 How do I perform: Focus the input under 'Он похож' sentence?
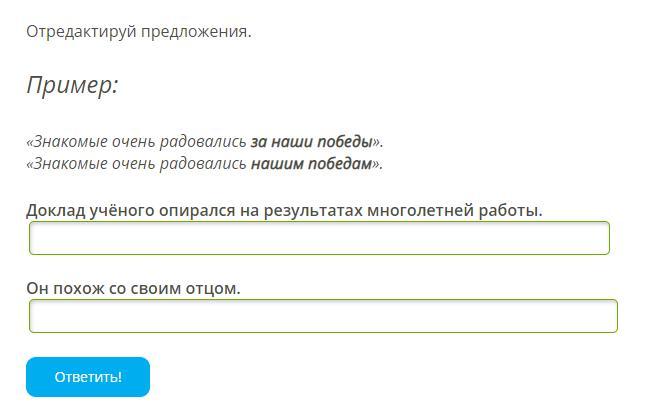323,316
